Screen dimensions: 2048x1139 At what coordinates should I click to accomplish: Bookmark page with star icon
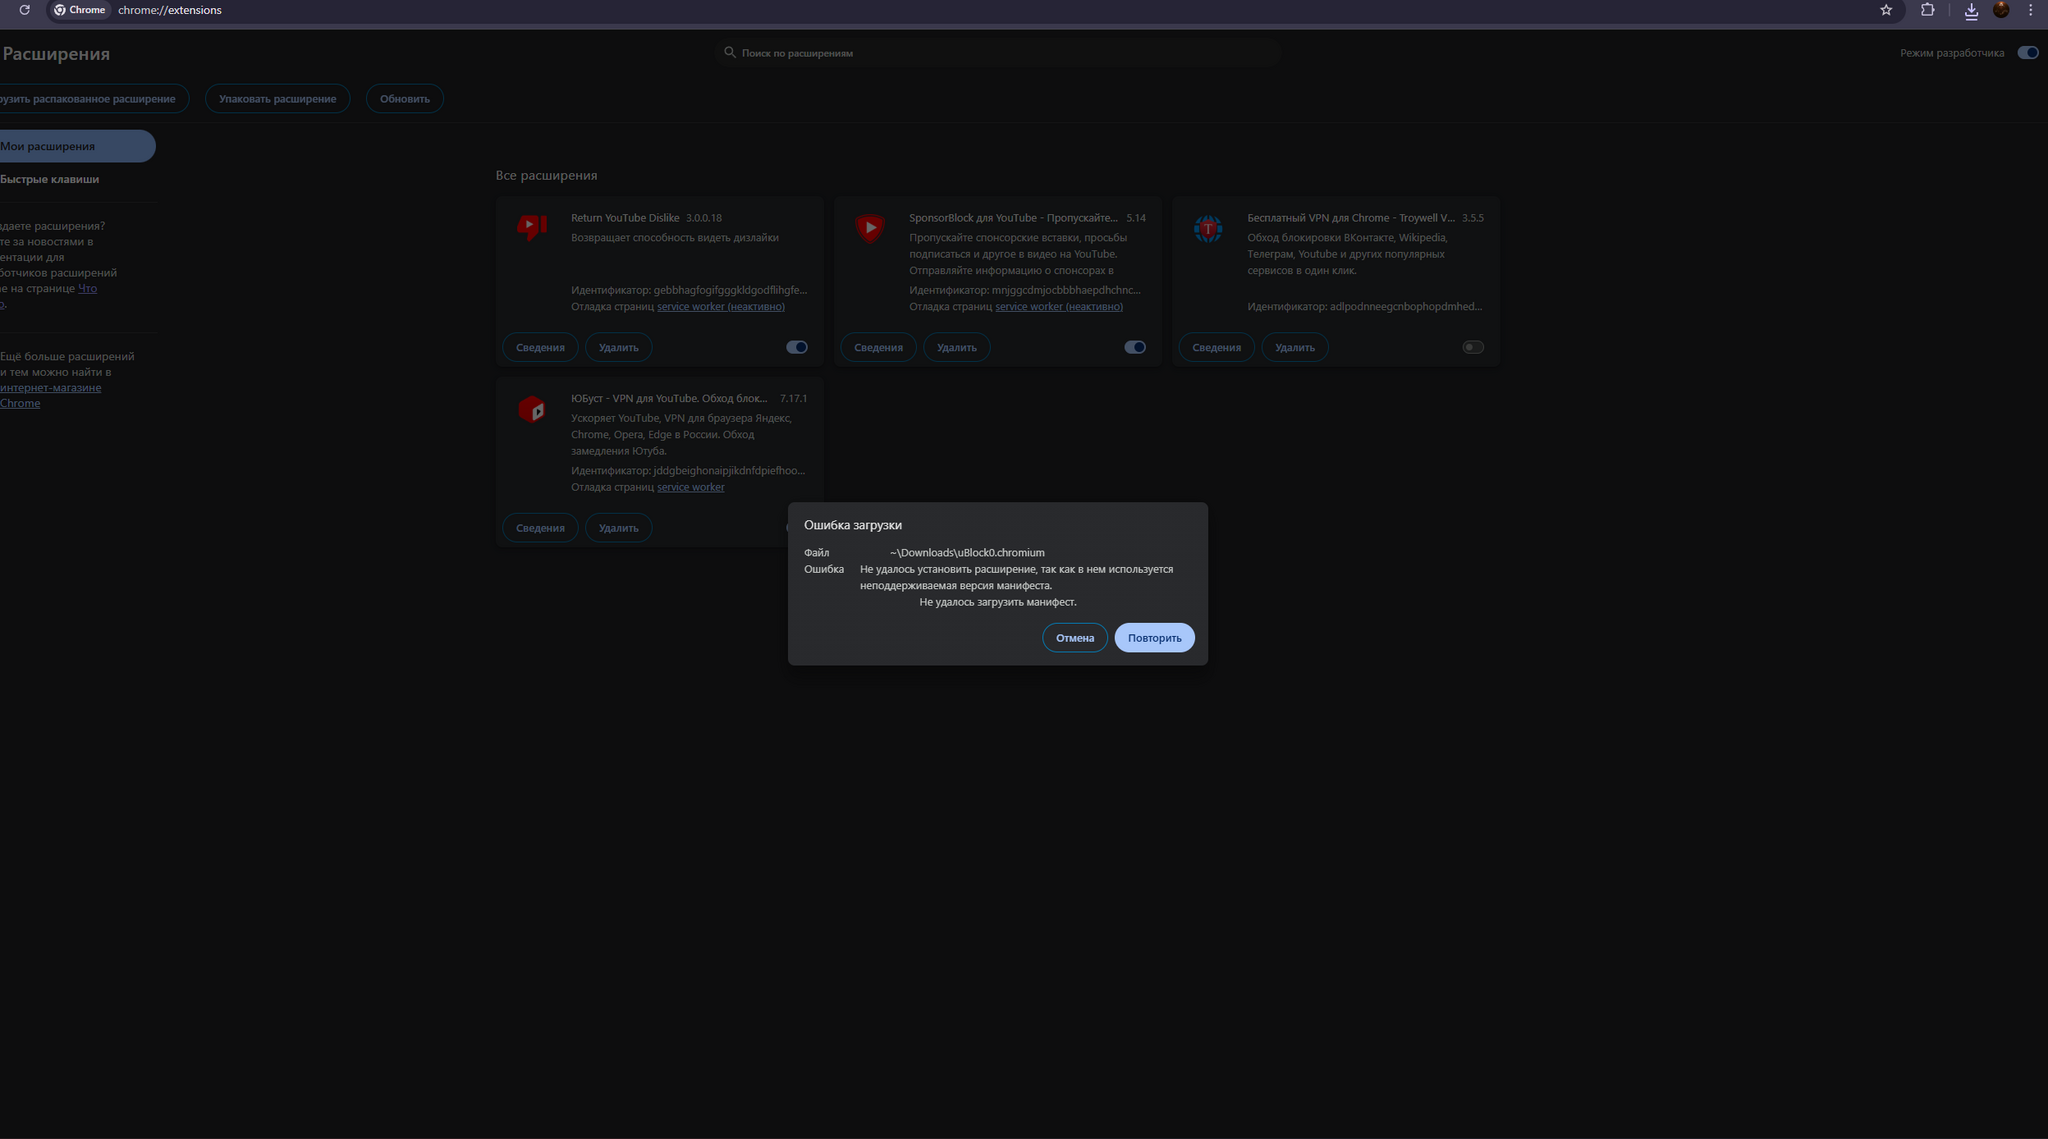tap(1886, 10)
